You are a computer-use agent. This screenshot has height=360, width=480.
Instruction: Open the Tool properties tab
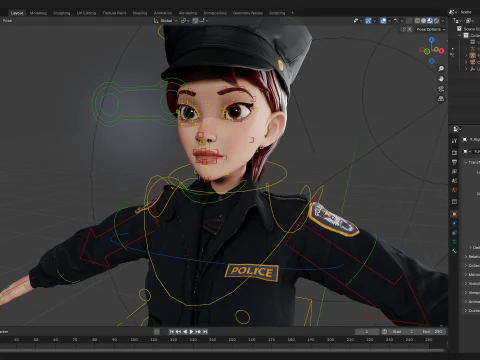point(454,141)
